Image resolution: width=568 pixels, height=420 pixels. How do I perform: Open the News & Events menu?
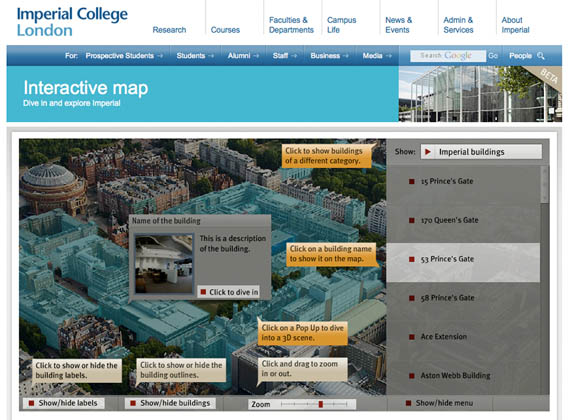coord(398,25)
